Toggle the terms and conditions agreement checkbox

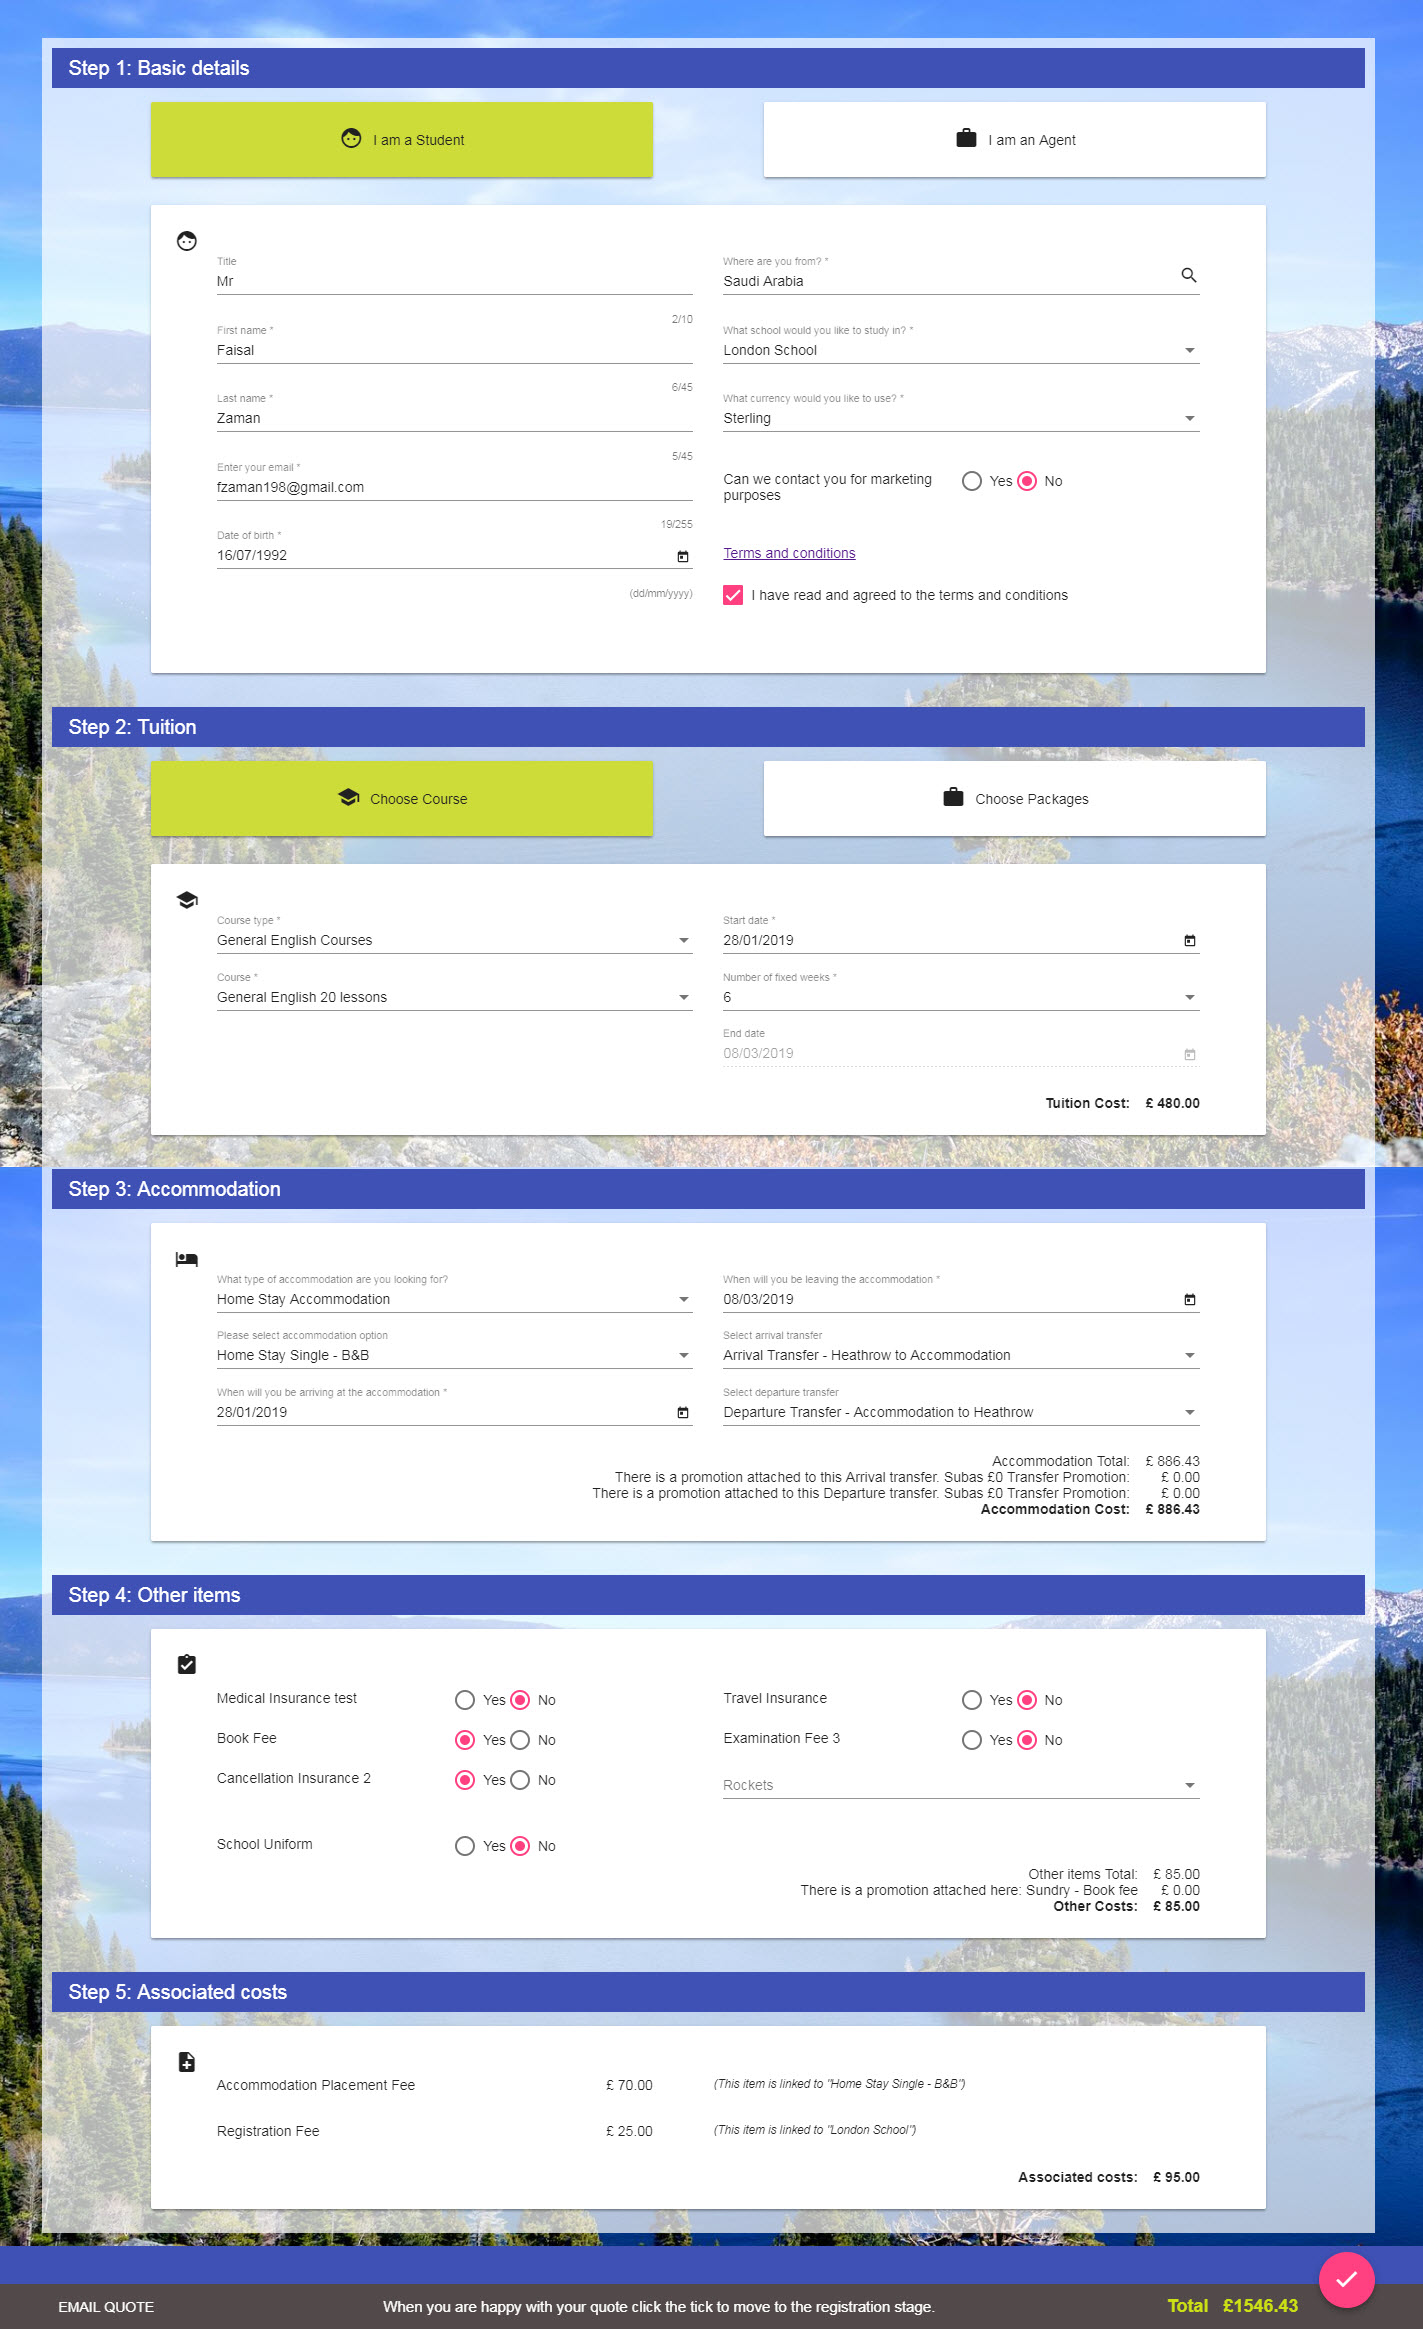(733, 595)
